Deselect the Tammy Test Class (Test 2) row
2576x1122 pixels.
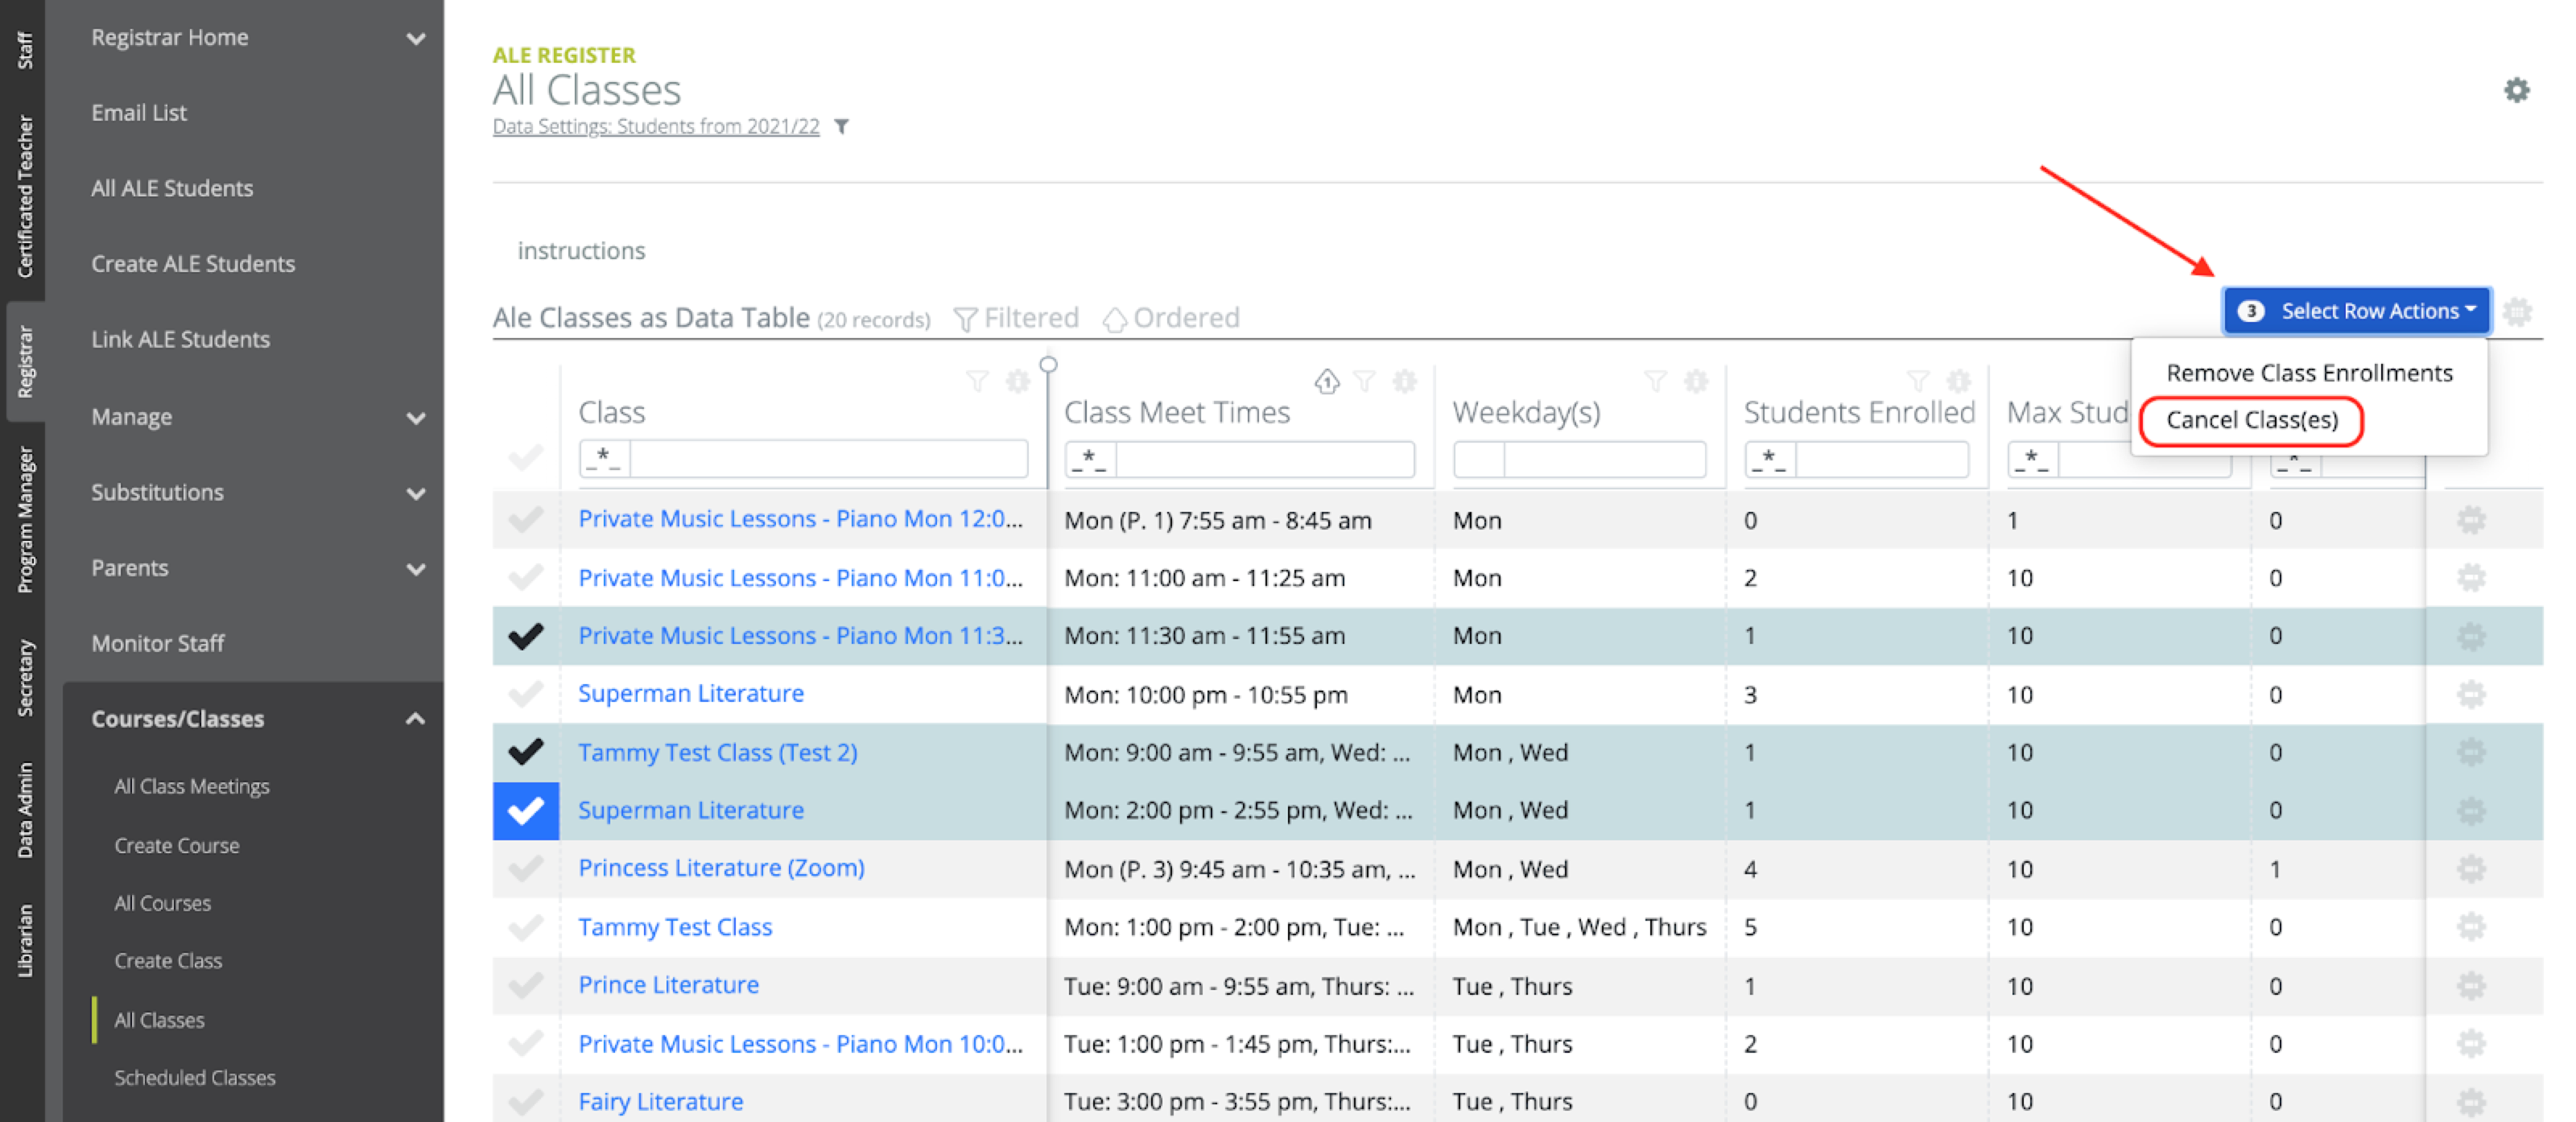525,752
